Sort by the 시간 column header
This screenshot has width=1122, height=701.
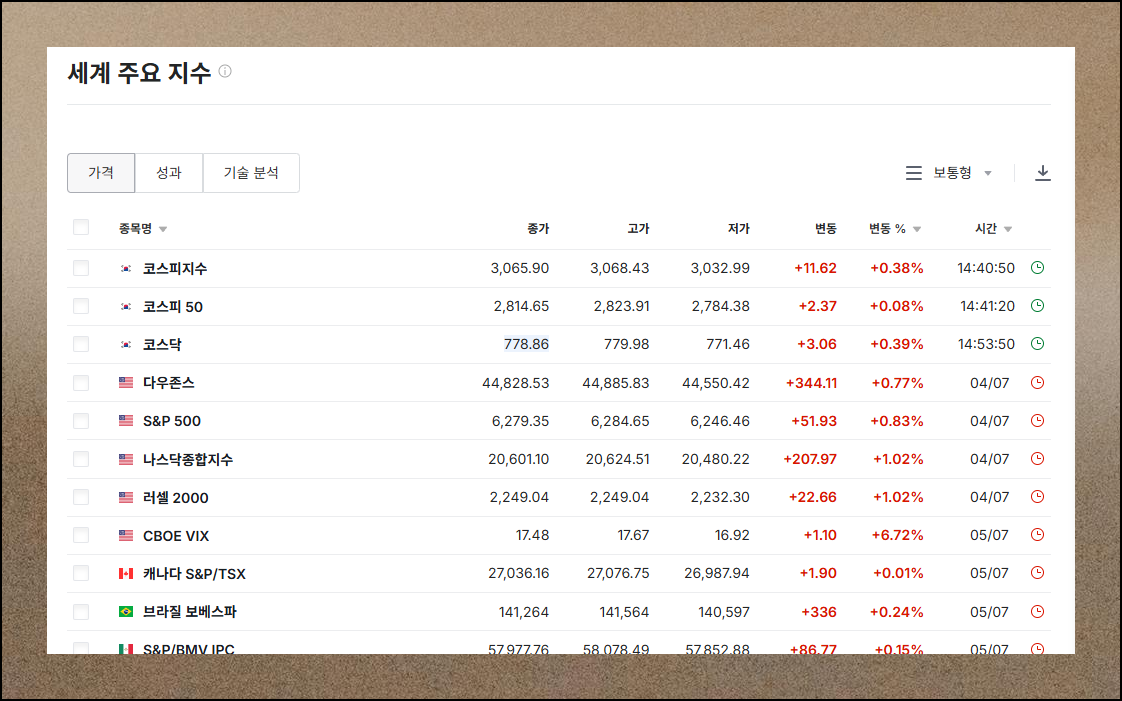993,229
